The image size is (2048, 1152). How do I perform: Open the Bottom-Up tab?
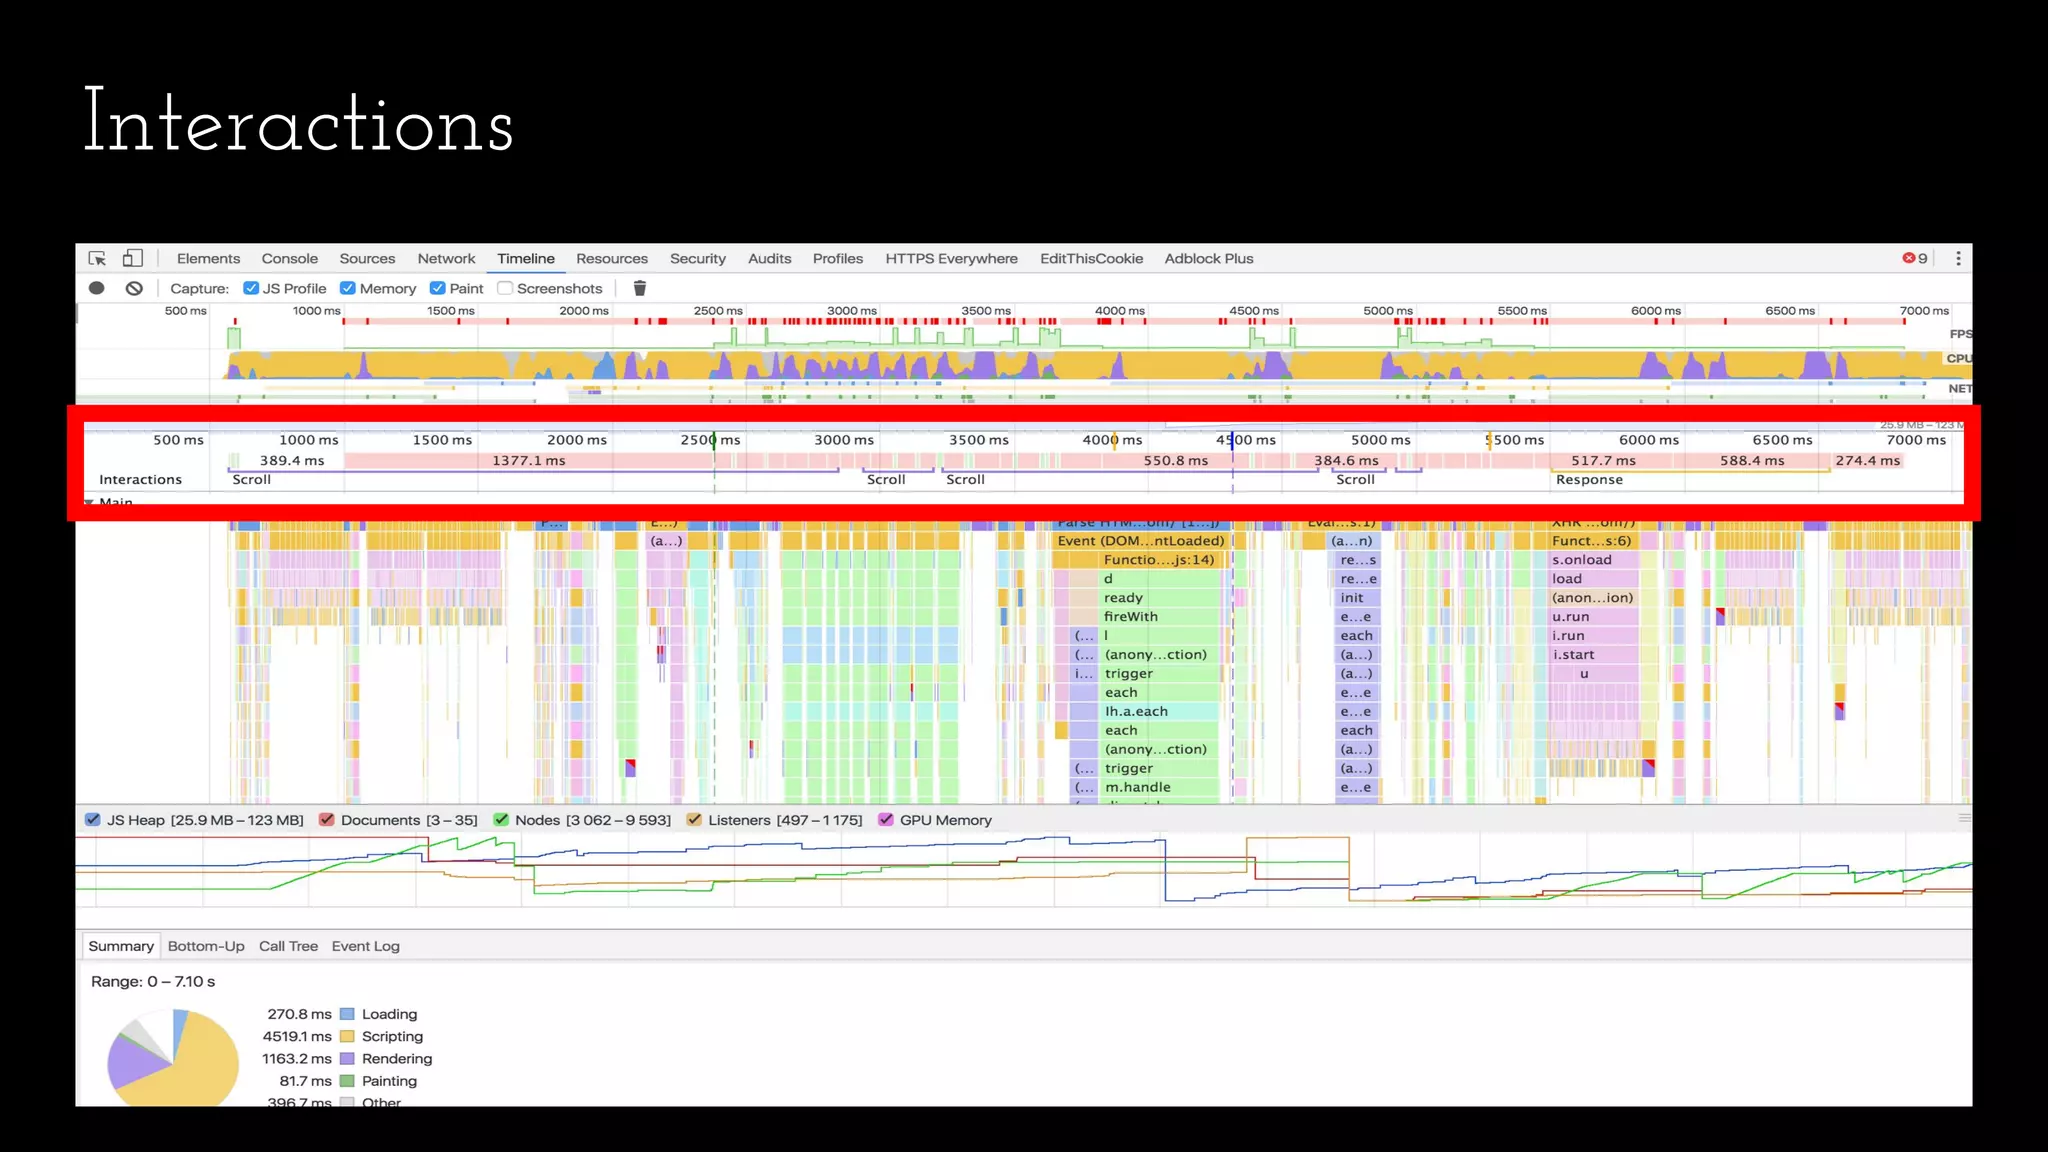click(x=206, y=946)
